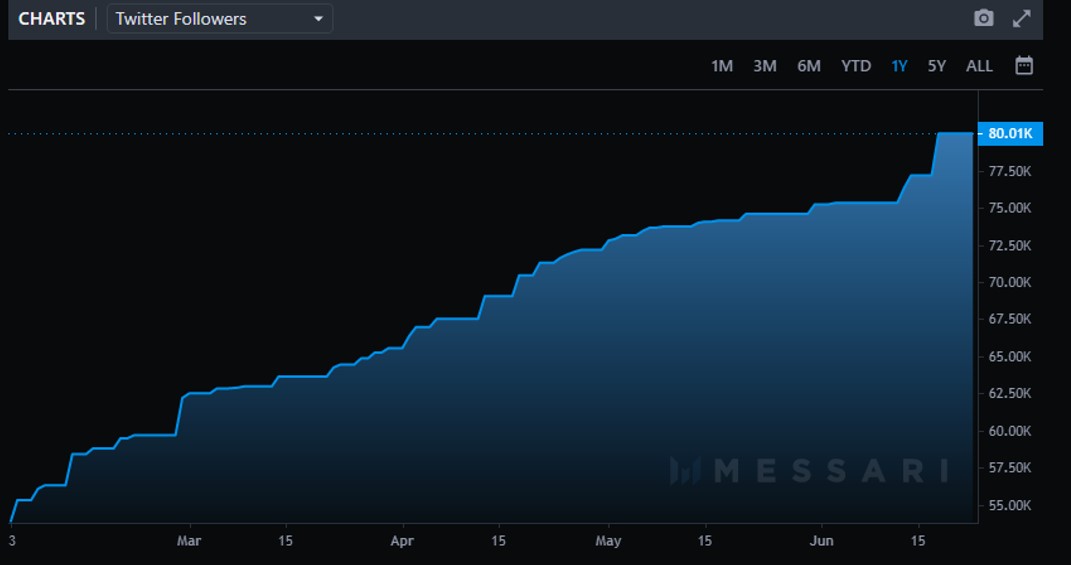This screenshot has height=565, width=1071.
Task: Click the Mar label on time axis
Action: point(188,541)
